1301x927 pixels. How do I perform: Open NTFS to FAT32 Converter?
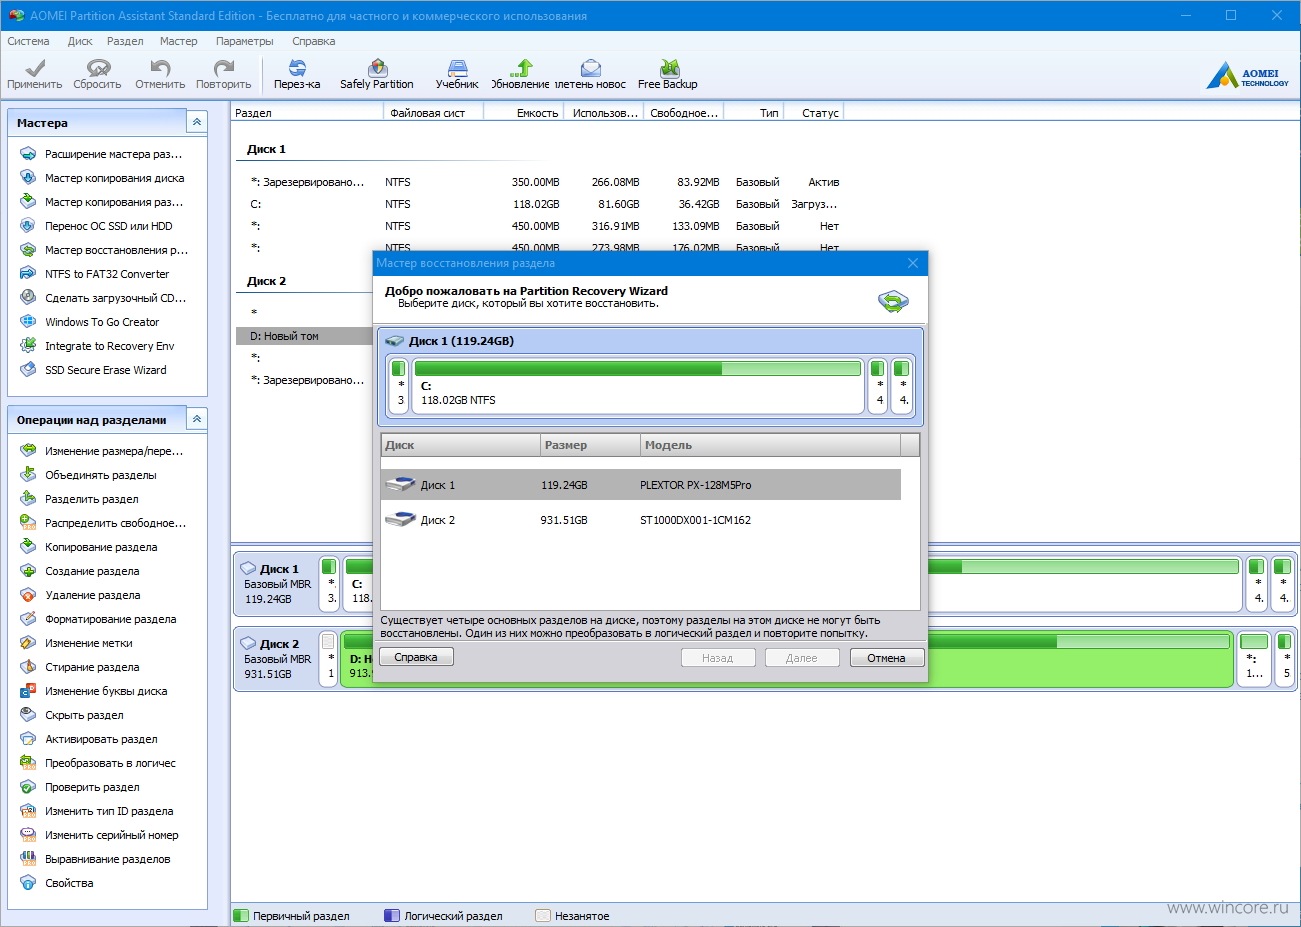[95, 274]
